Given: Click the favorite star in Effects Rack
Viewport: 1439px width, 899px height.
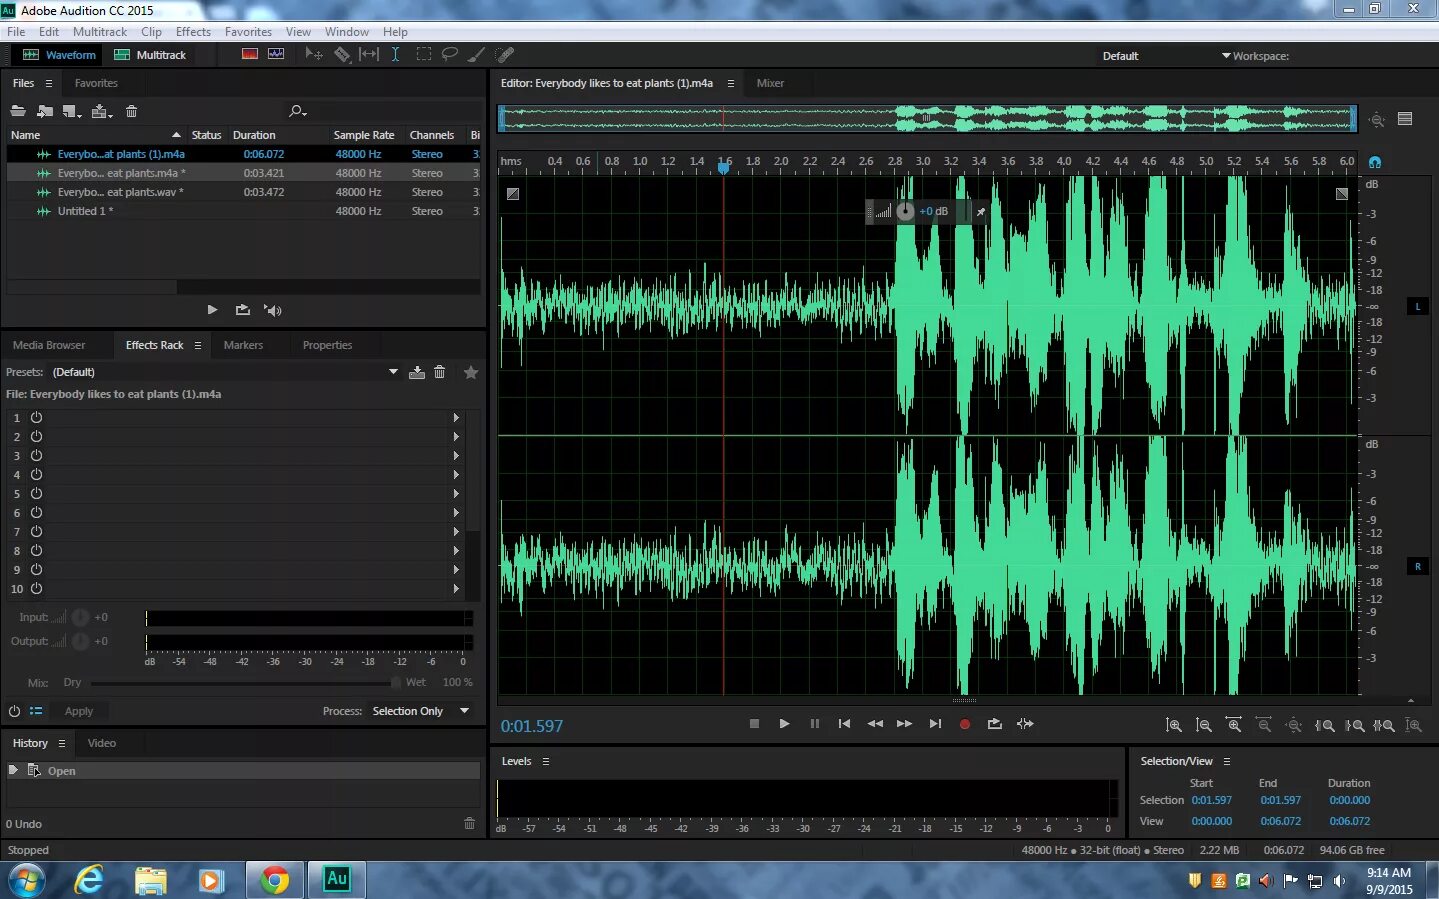Looking at the screenshot, I should coord(471,372).
